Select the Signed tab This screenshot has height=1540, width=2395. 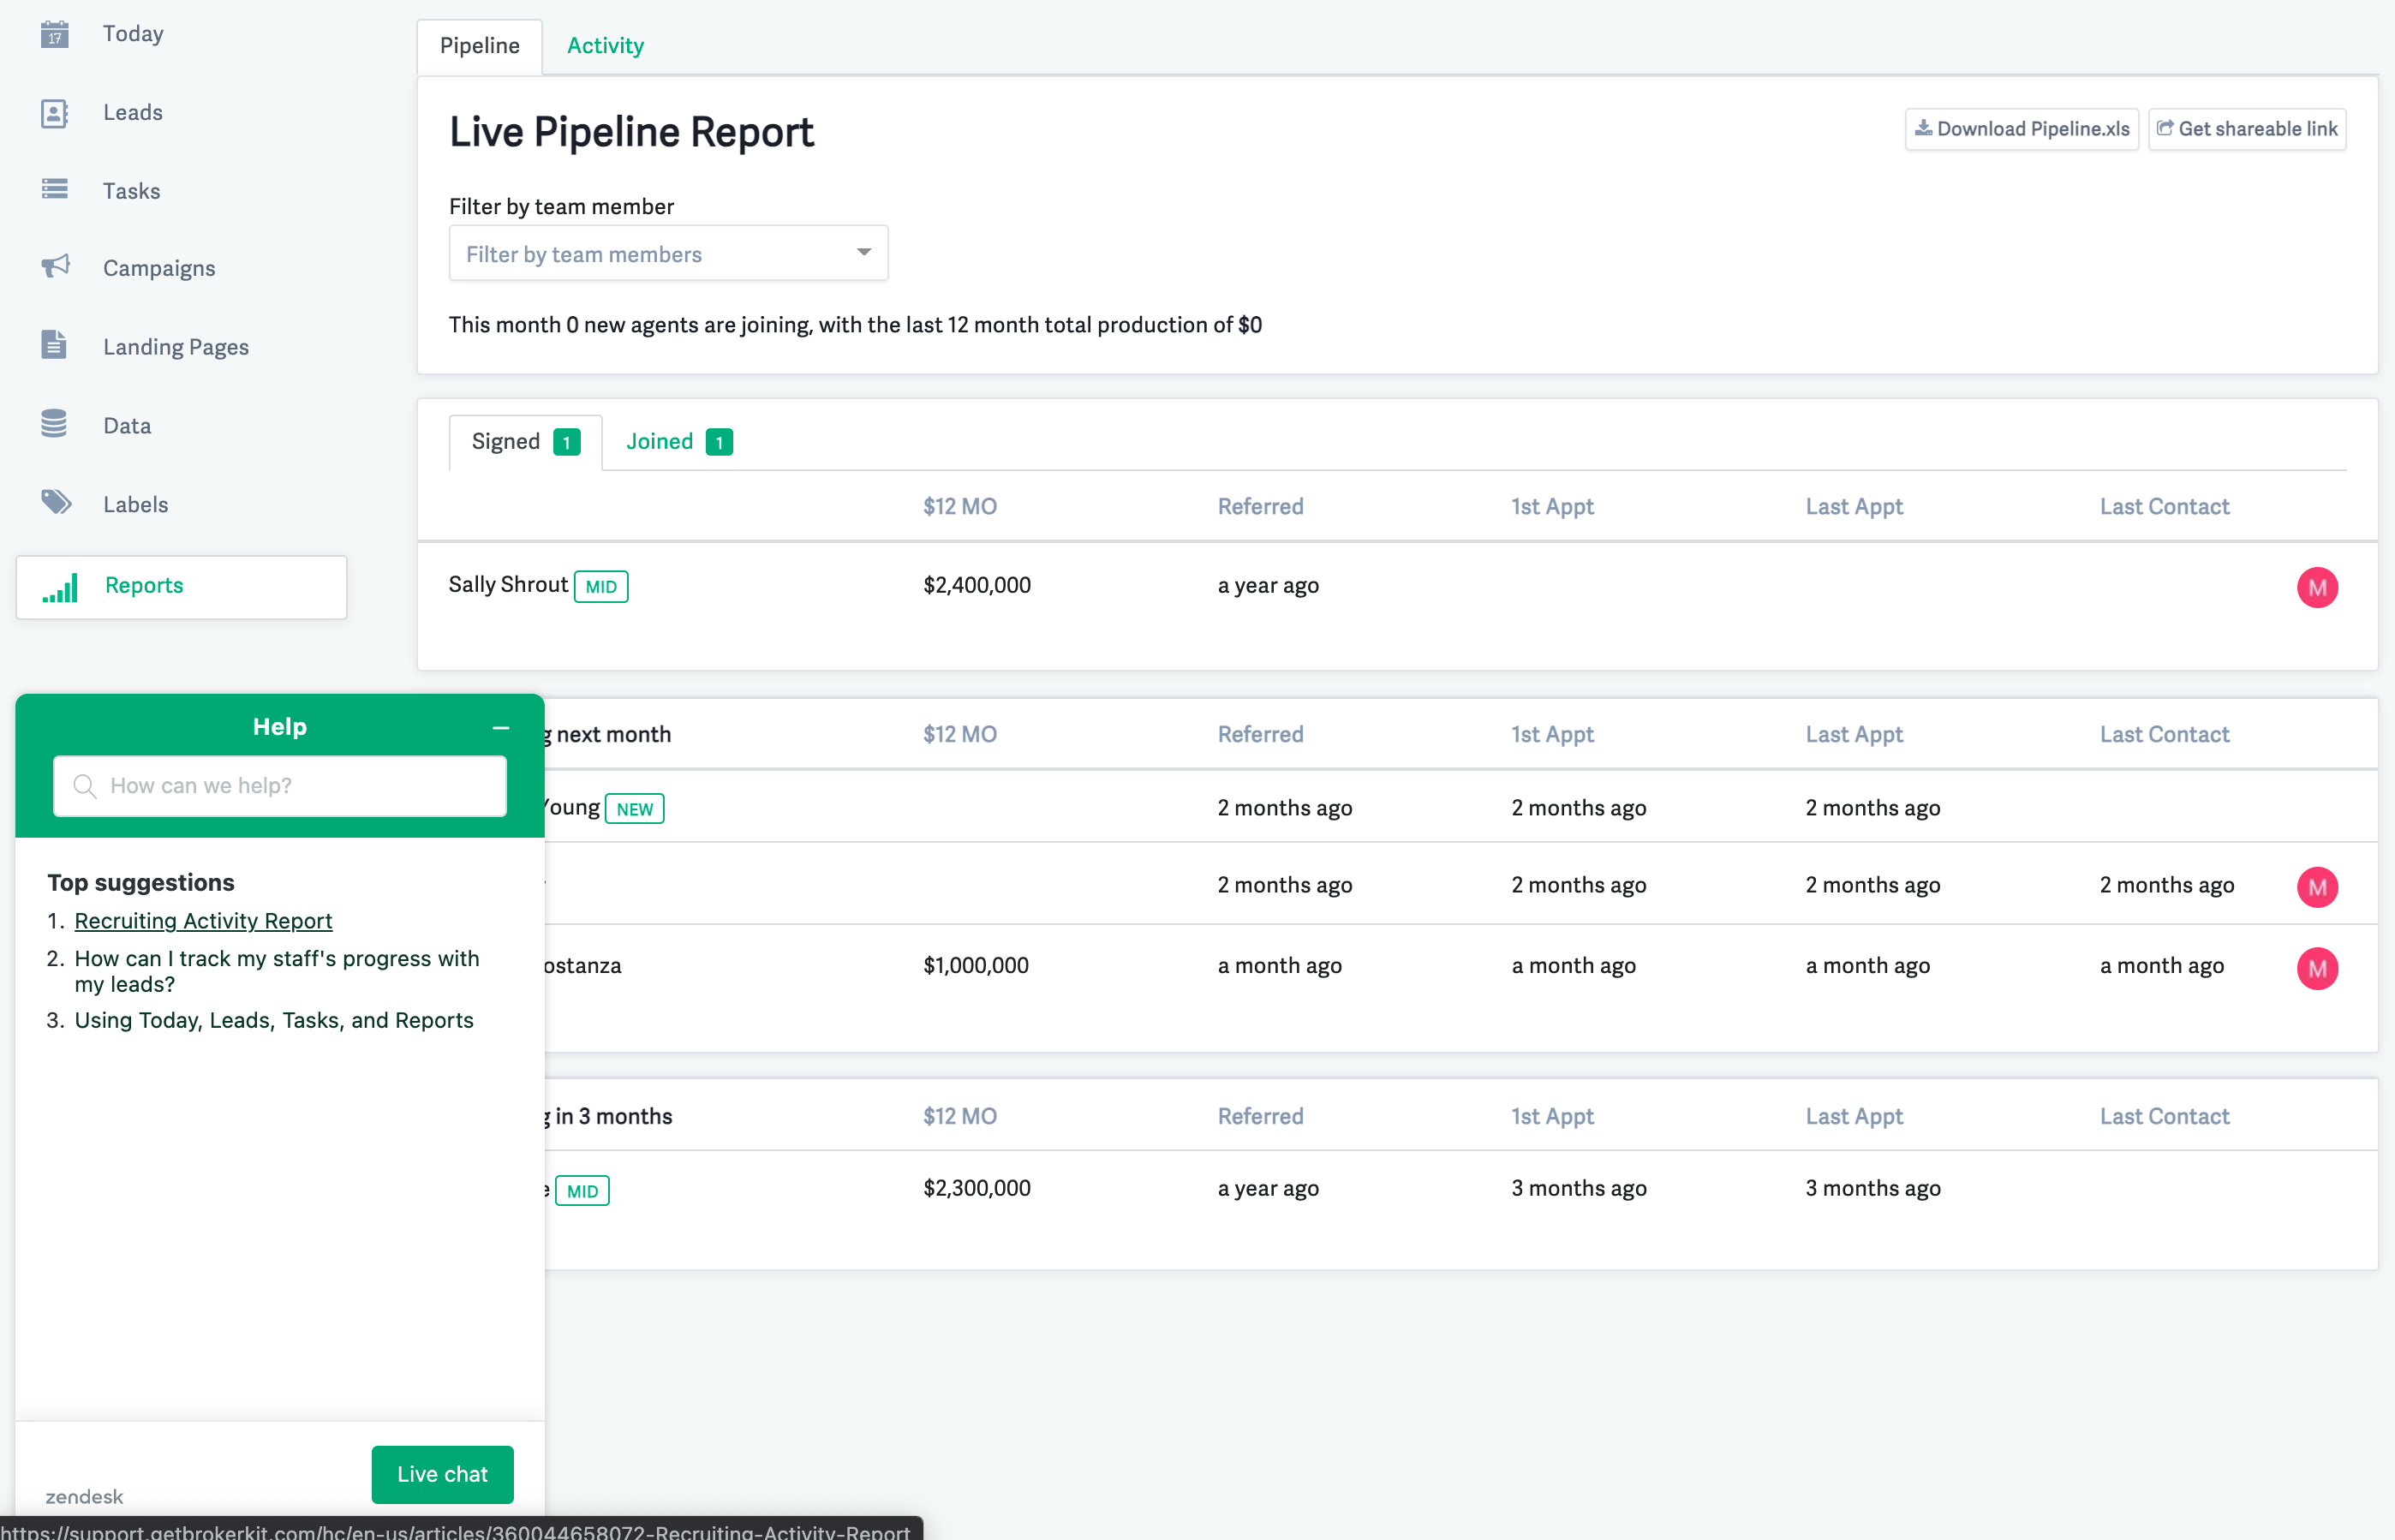525,442
